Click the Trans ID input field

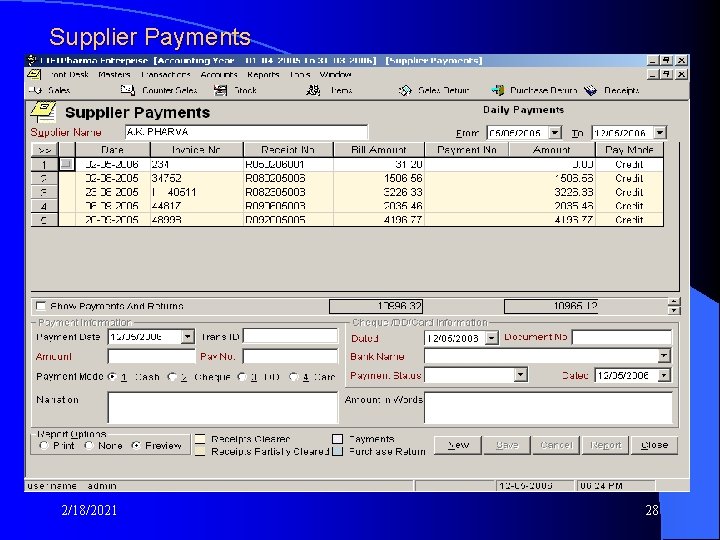290,336
